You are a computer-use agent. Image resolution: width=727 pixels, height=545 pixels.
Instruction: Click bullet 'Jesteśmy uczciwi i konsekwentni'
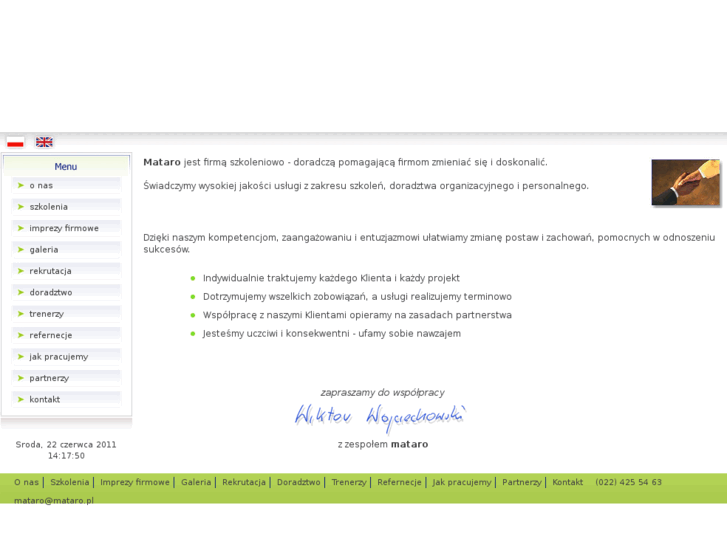pos(332,333)
